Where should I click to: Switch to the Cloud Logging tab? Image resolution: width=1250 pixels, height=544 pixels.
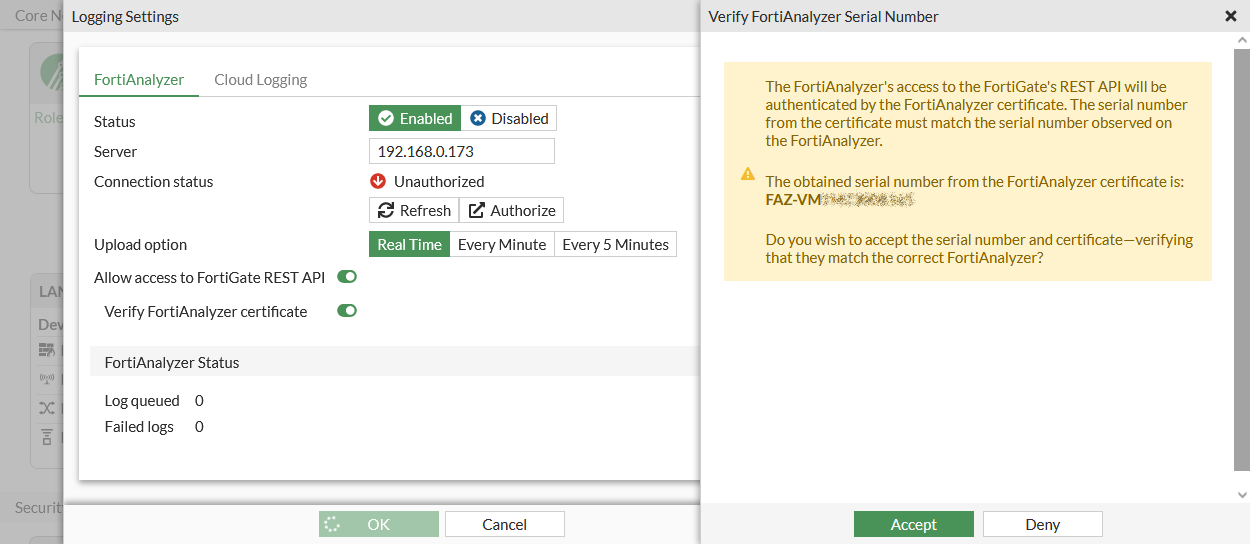(x=260, y=79)
